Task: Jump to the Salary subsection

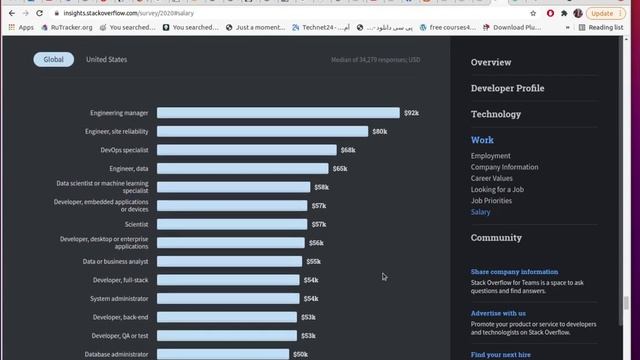Action: point(480,212)
